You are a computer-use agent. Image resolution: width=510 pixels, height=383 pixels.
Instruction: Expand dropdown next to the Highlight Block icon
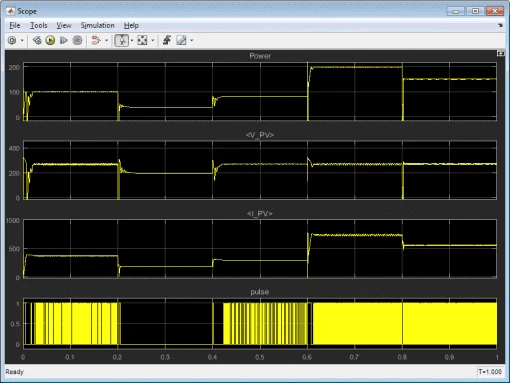tap(107, 40)
